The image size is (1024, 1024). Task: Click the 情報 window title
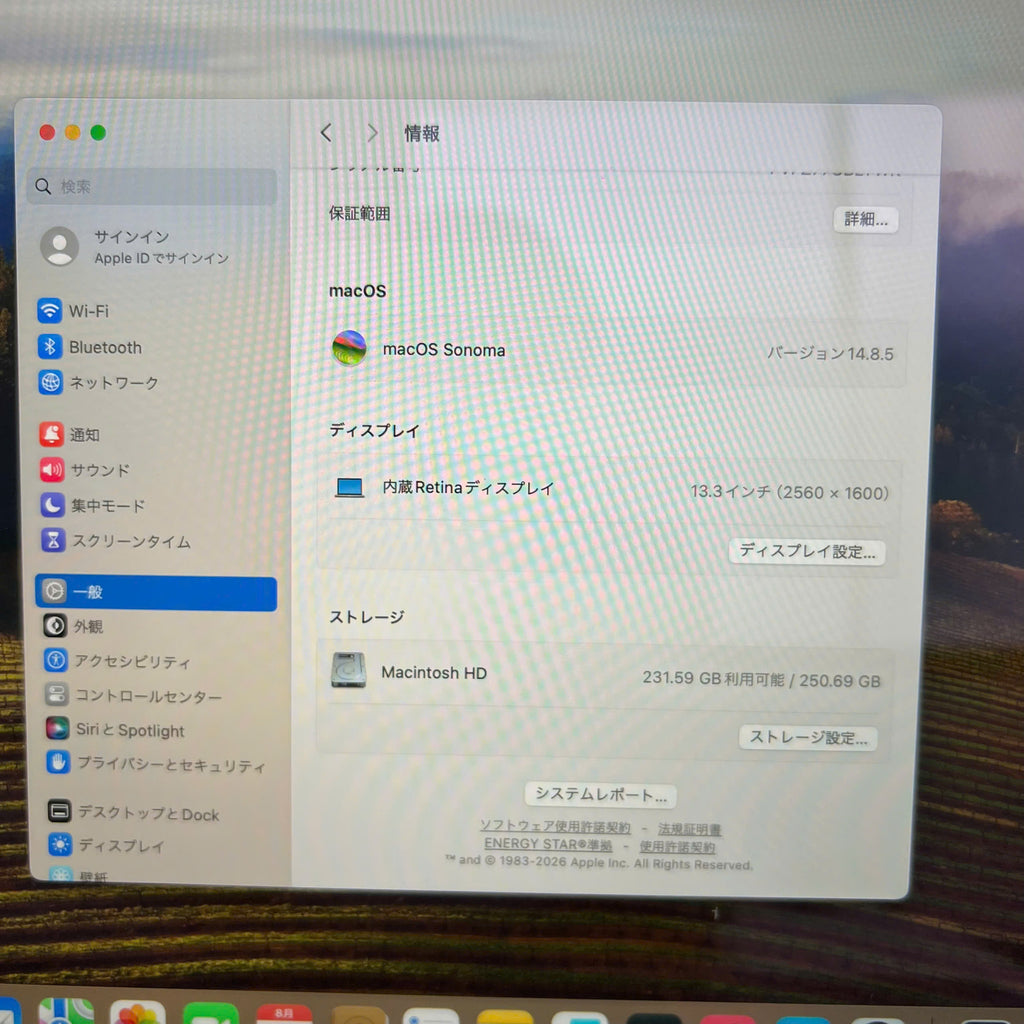(x=422, y=134)
